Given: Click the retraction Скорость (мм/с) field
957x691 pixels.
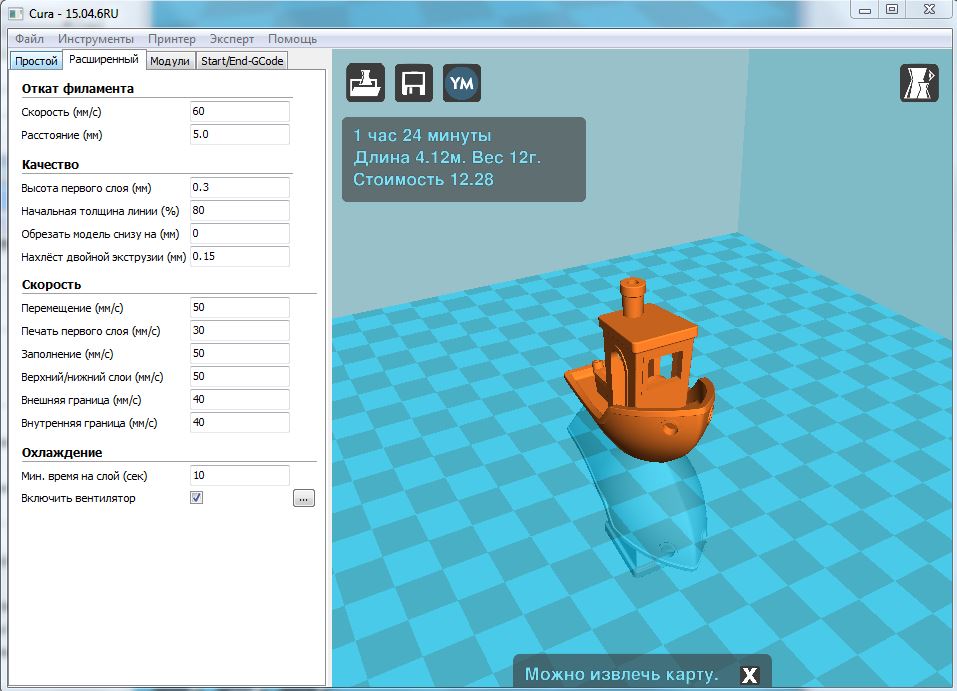Looking at the screenshot, I should tap(239, 111).
